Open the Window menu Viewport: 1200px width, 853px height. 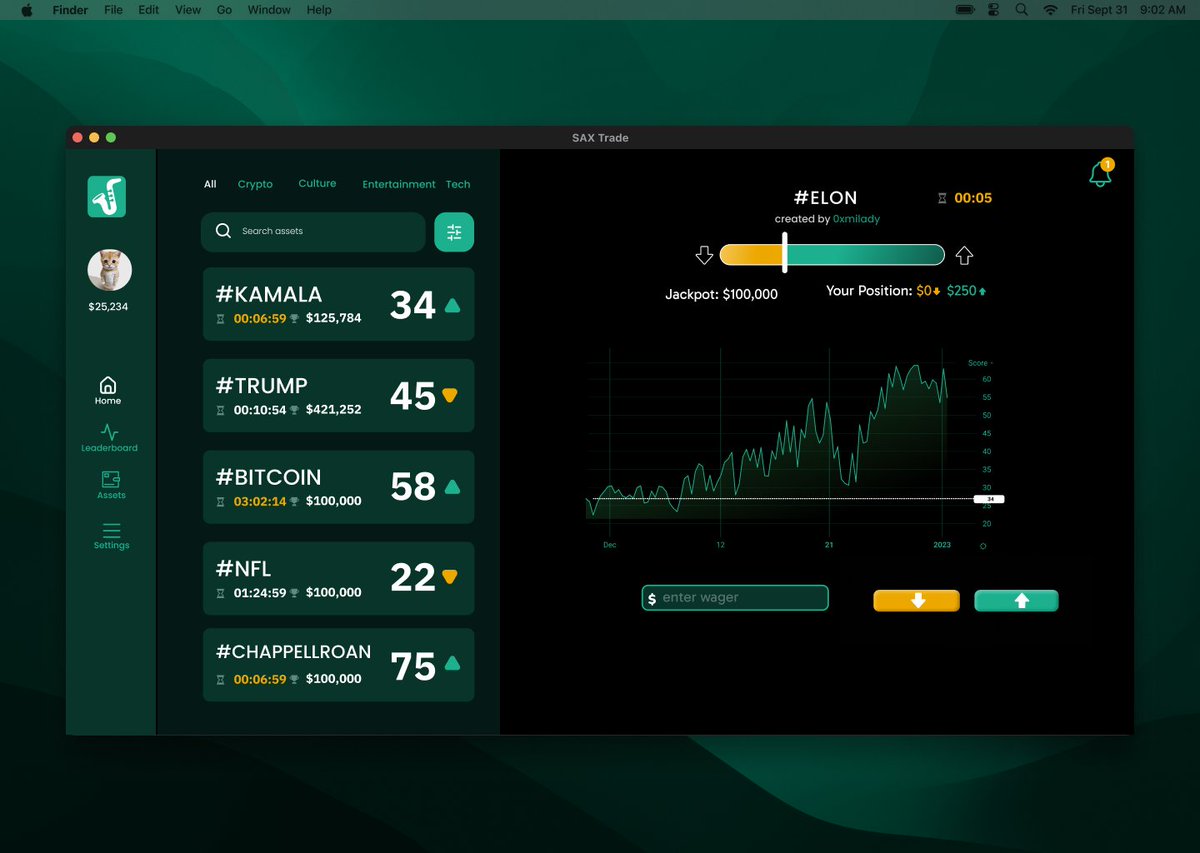pyautogui.click(x=269, y=10)
